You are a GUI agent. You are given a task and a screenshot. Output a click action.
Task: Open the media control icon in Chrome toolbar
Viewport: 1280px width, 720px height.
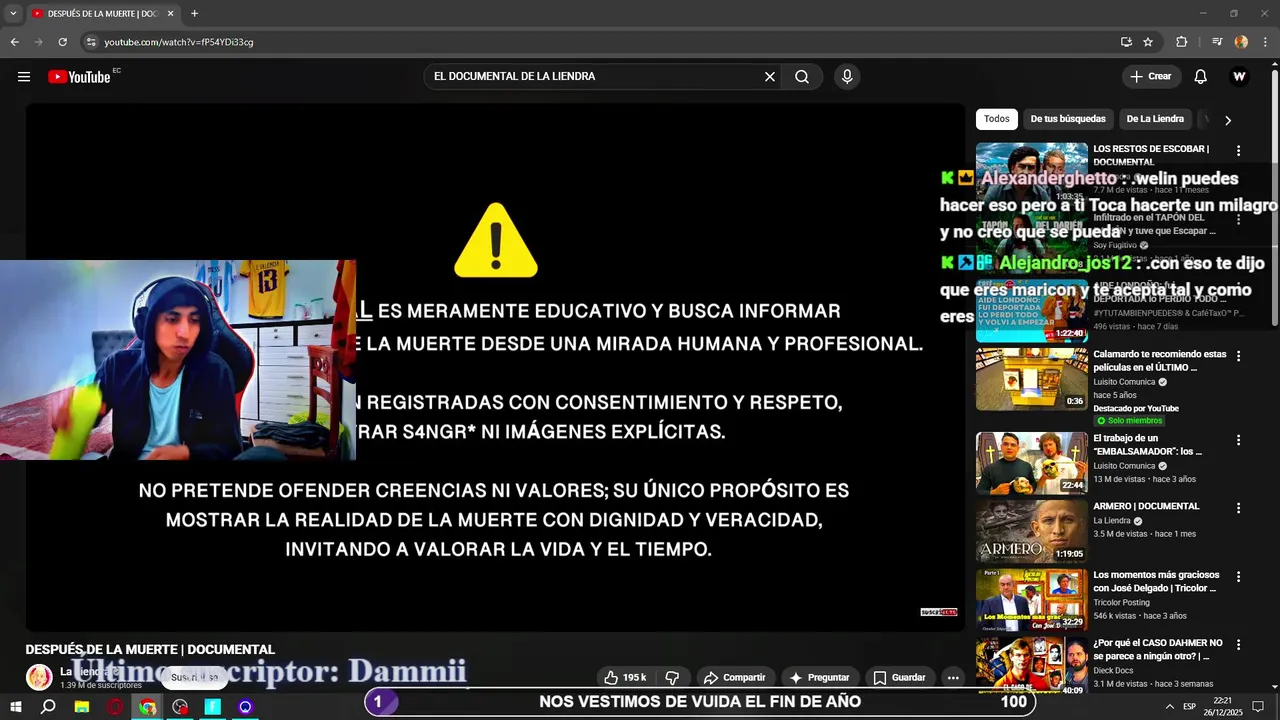pos(1217,42)
